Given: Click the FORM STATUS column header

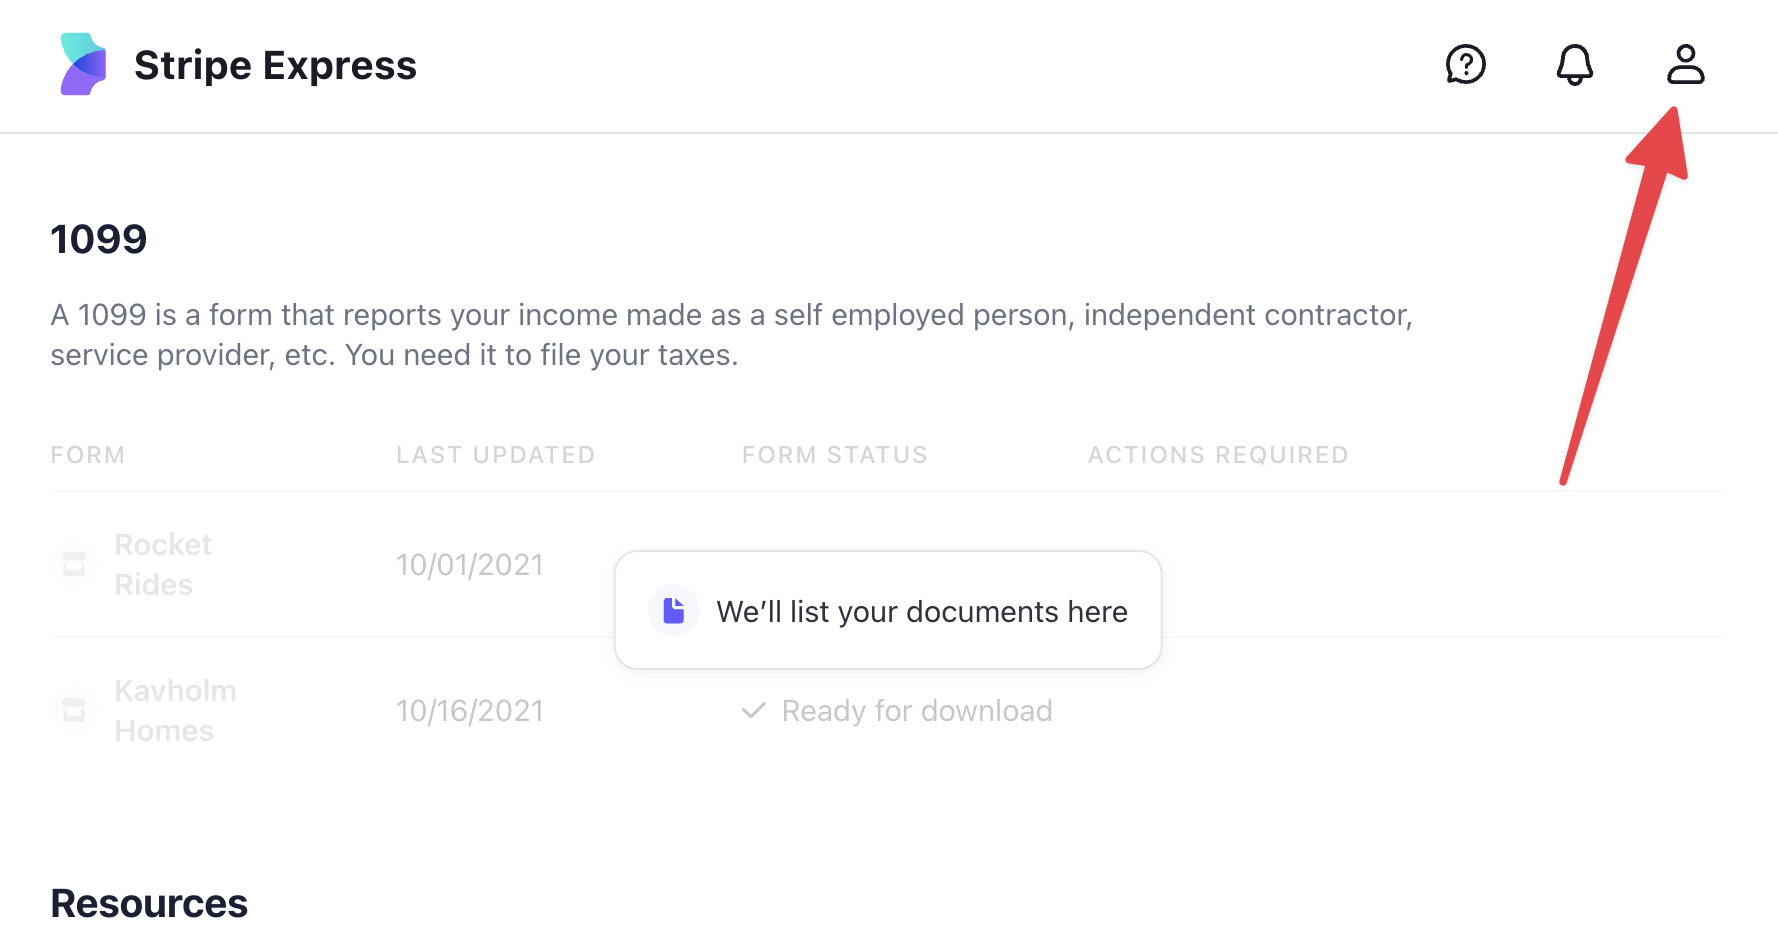Looking at the screenshot, I should [834, 454].
